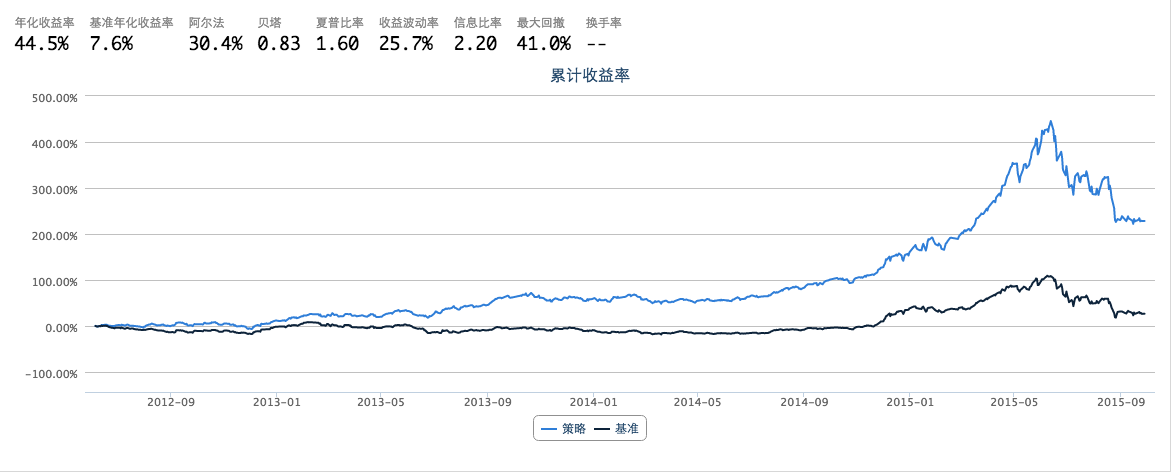Click the 2014-09 x-axis date label
The width and height of the screenshot is (1174, 472).
point(805,402)
